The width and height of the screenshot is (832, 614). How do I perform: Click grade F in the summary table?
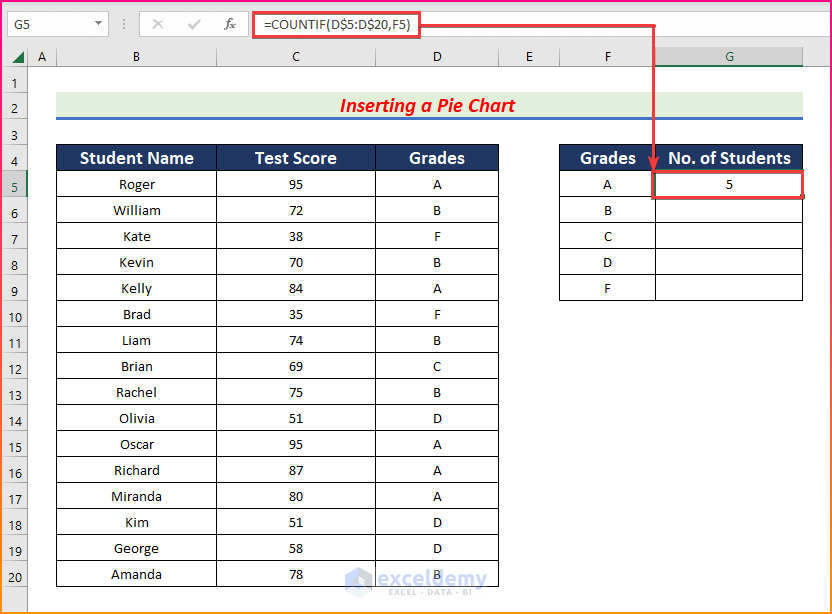tap(608, 288)
